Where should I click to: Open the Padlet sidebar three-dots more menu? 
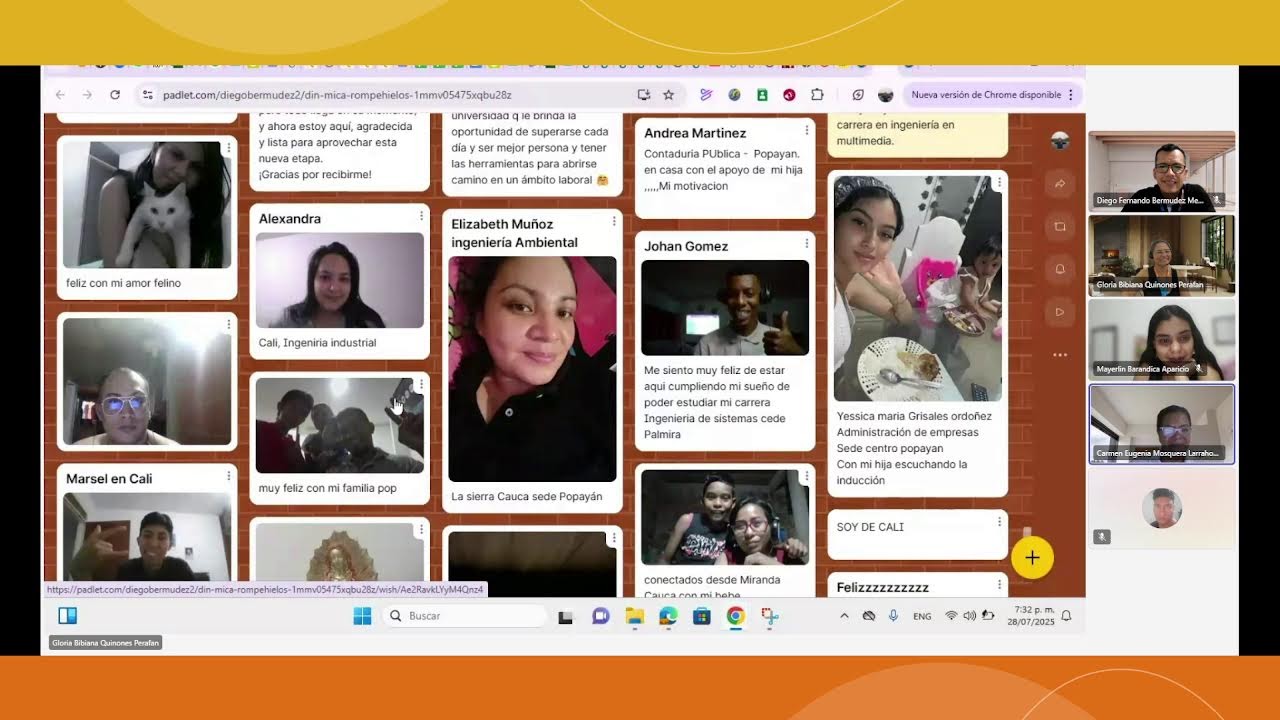coord(1060,355)
